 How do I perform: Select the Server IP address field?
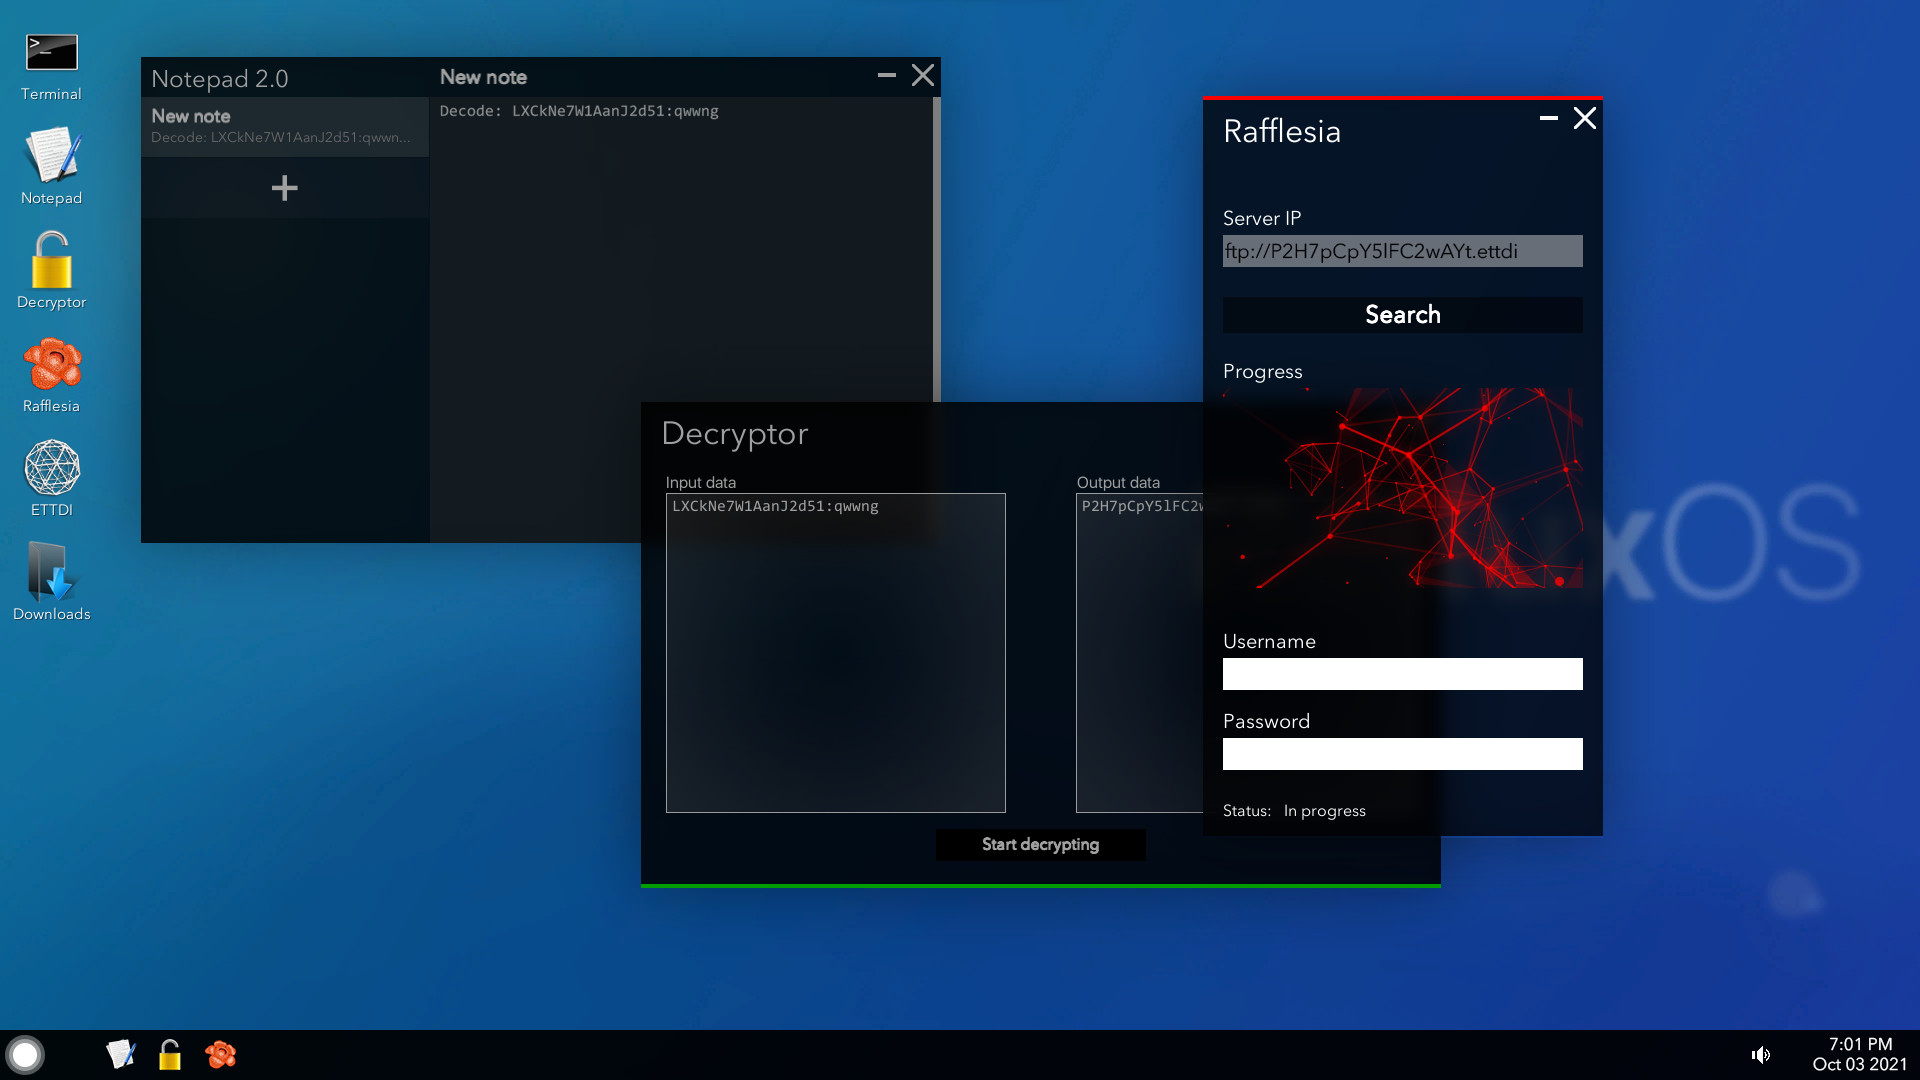click(x=1402, y=251)
